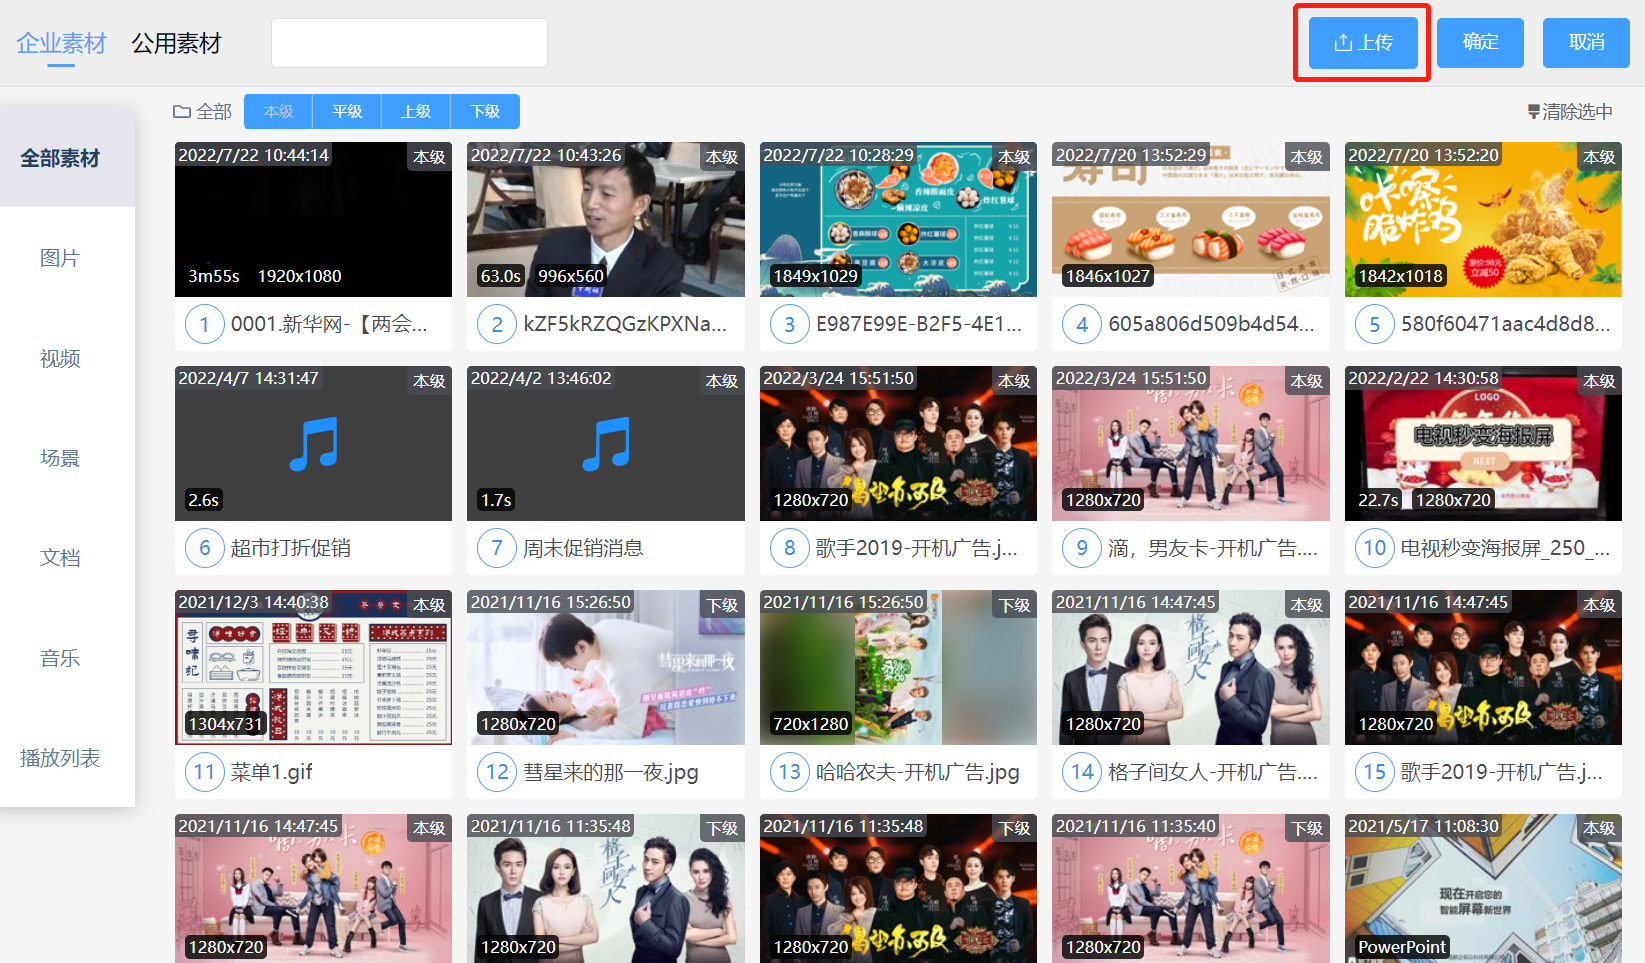
Task: Select the 全部 folder icon filter
Action: pyautogui.click(x=182, y=112)
